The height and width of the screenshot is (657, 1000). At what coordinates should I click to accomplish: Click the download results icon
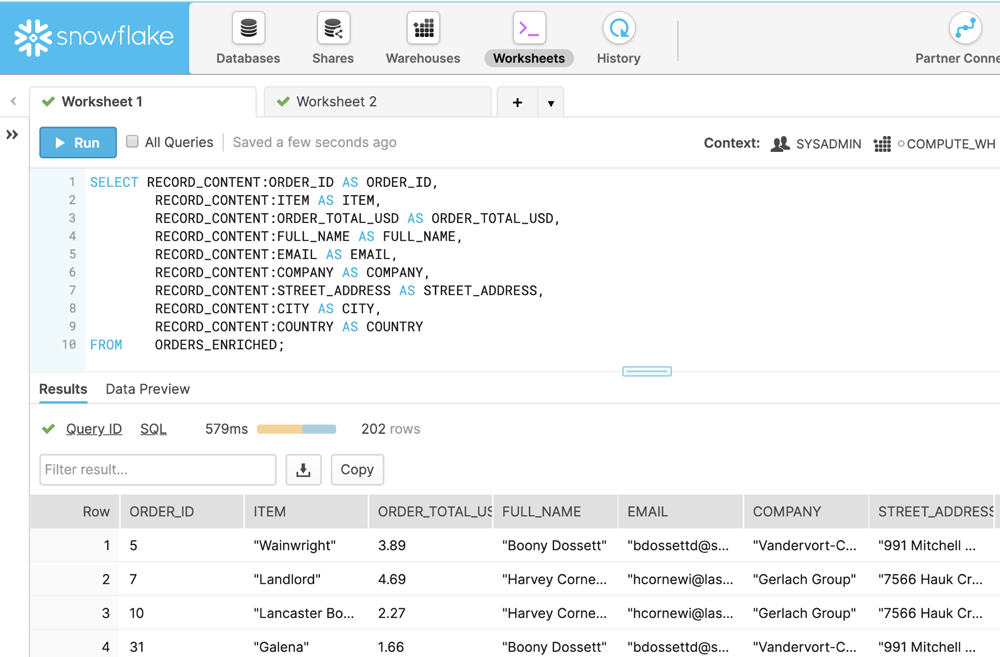304,469
